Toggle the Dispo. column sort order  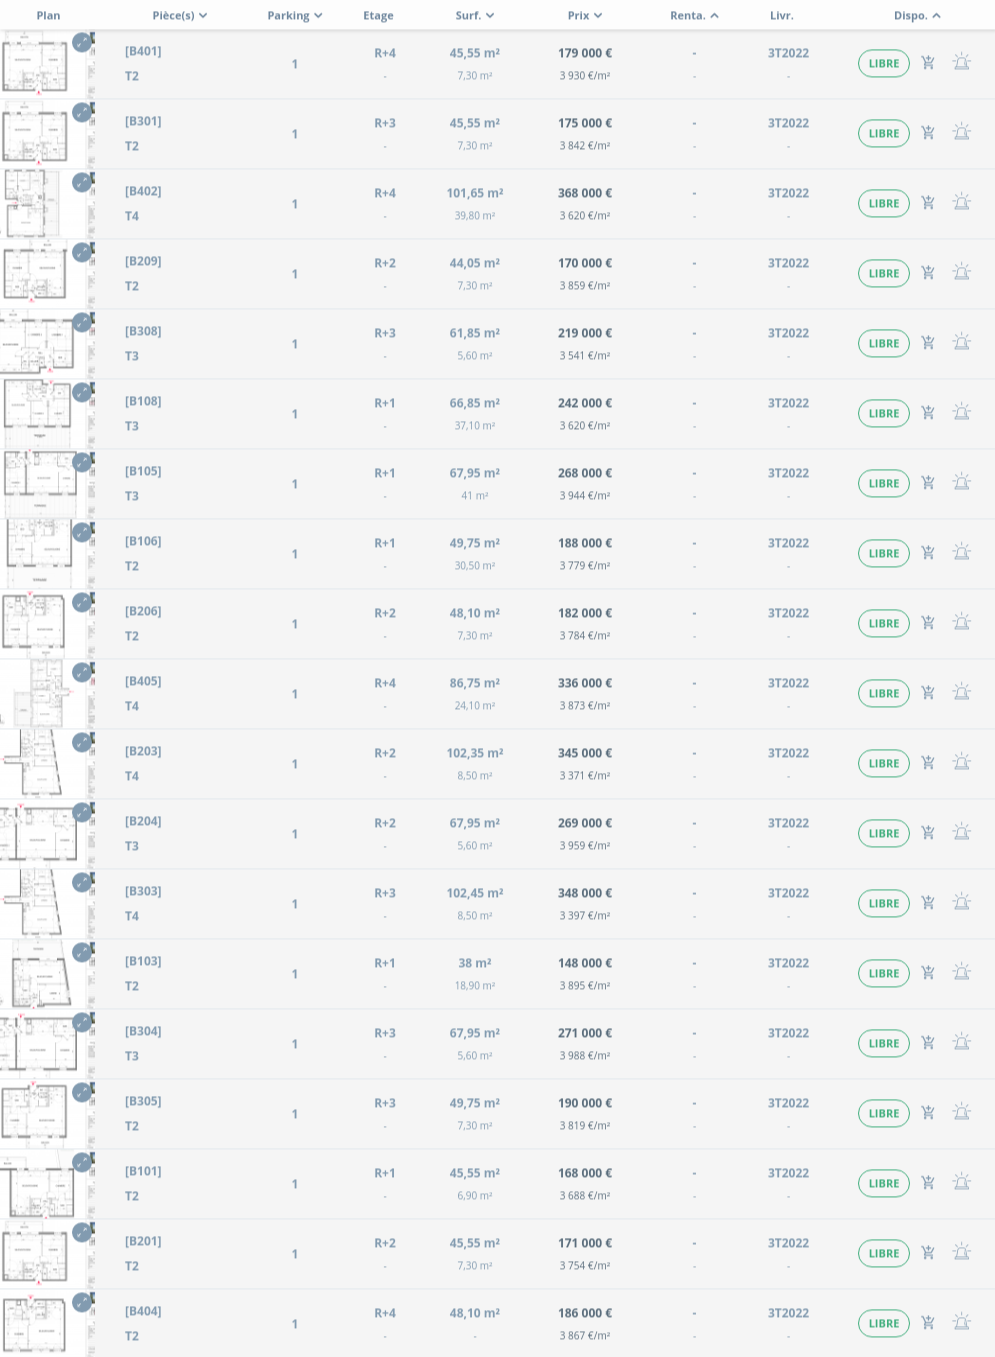(x=916, y=16)
